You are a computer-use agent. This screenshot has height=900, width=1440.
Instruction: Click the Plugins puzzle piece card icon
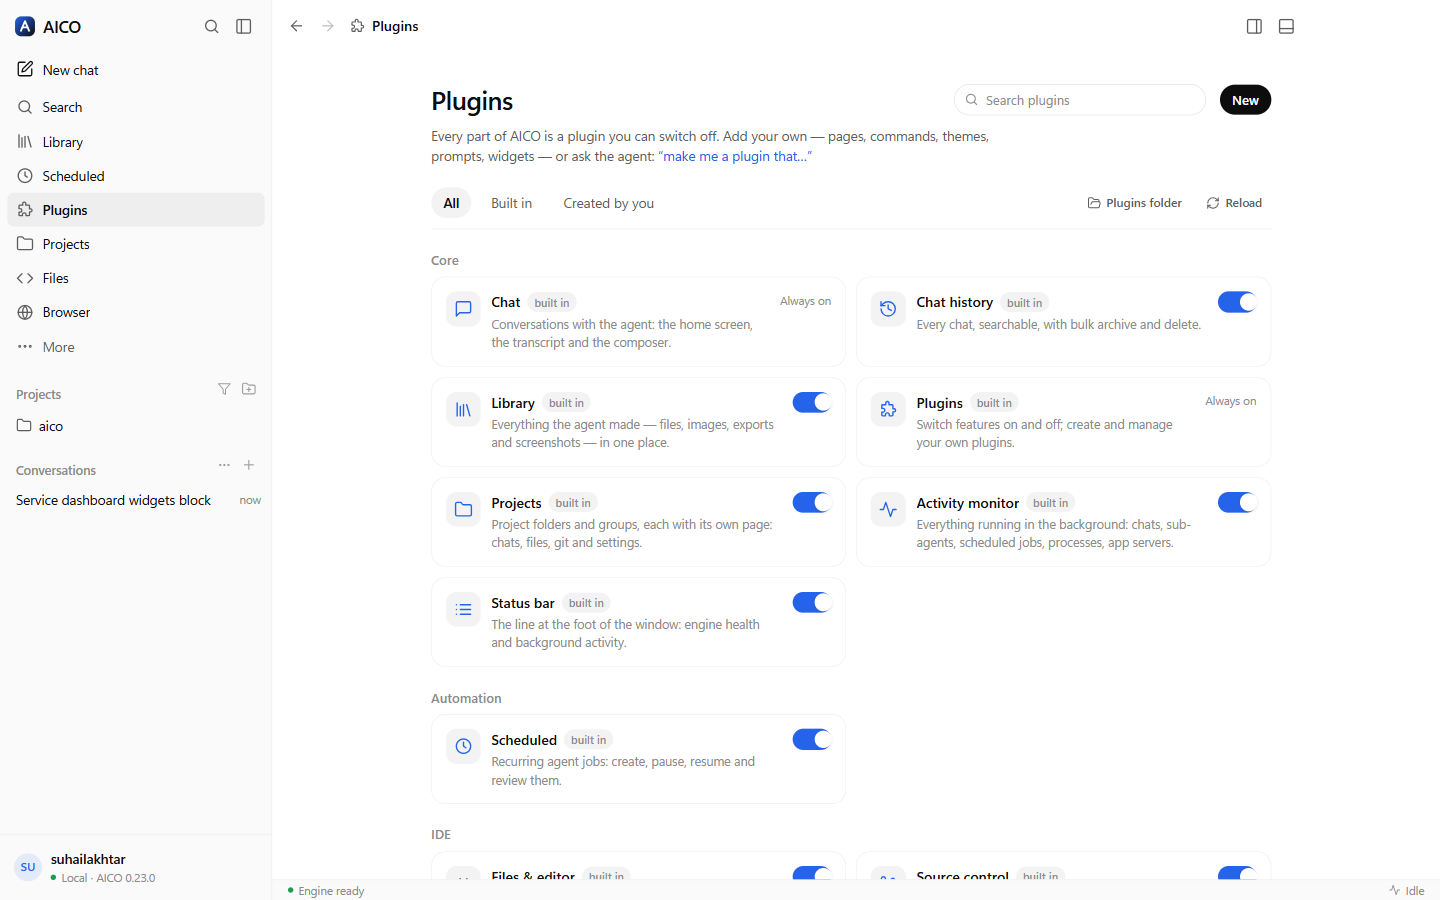(x=888, y=410)
